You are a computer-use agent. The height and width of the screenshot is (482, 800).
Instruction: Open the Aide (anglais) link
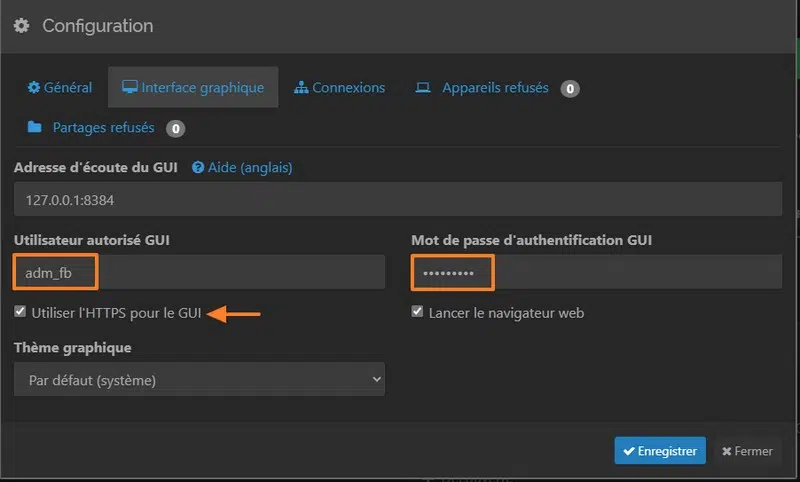[x=250, y=168]
